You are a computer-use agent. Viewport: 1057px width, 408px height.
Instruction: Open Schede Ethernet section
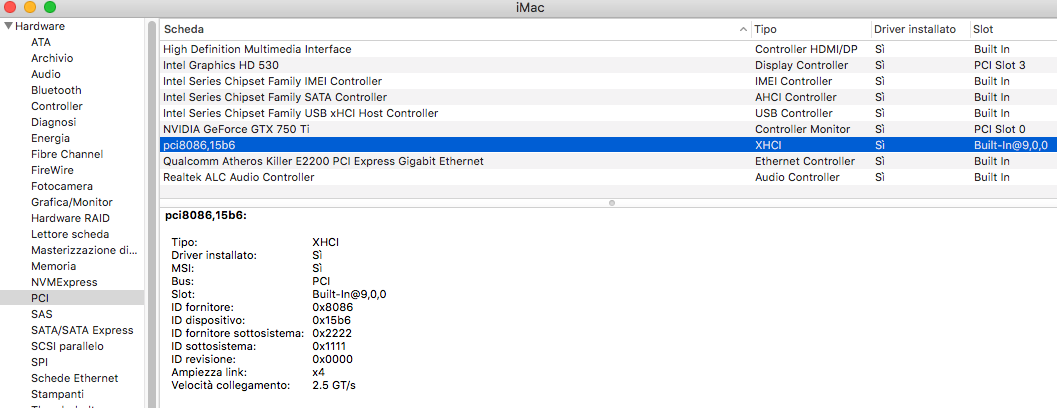point(74,378)
